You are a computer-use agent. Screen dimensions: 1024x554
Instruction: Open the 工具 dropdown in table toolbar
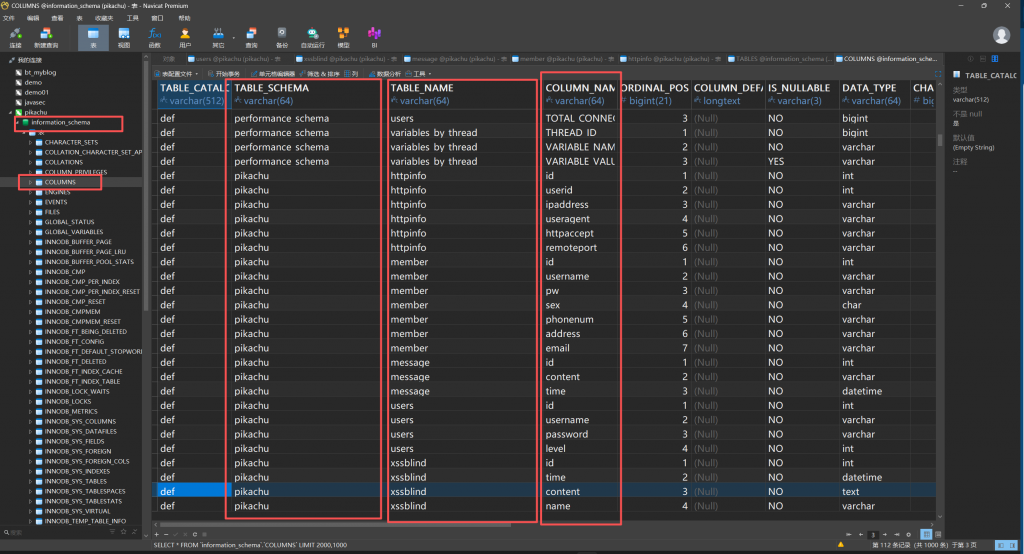coord(421,74)
